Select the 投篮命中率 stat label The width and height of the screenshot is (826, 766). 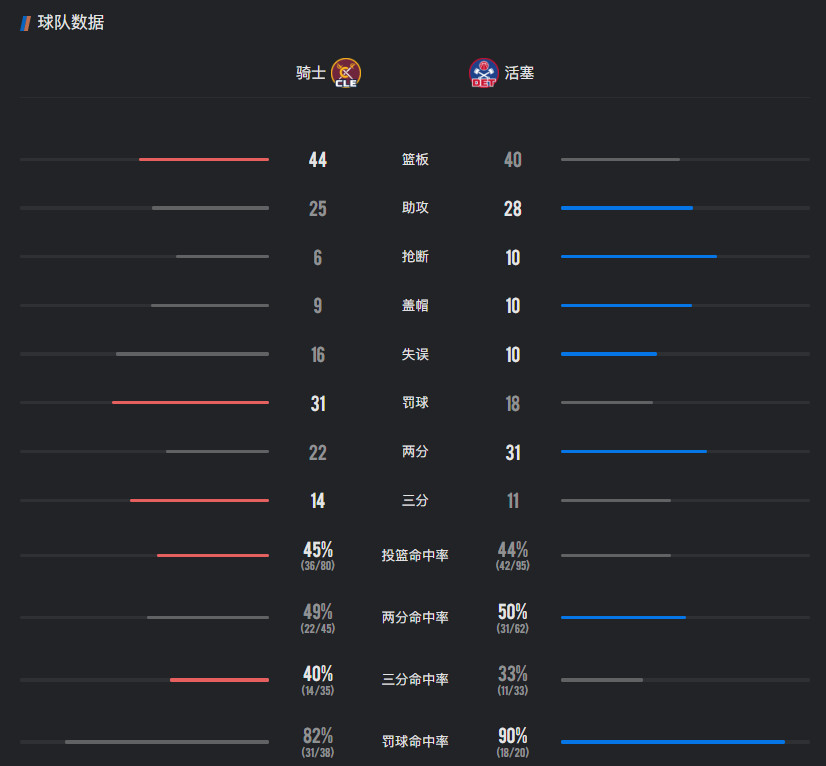(x=415, y=555)
